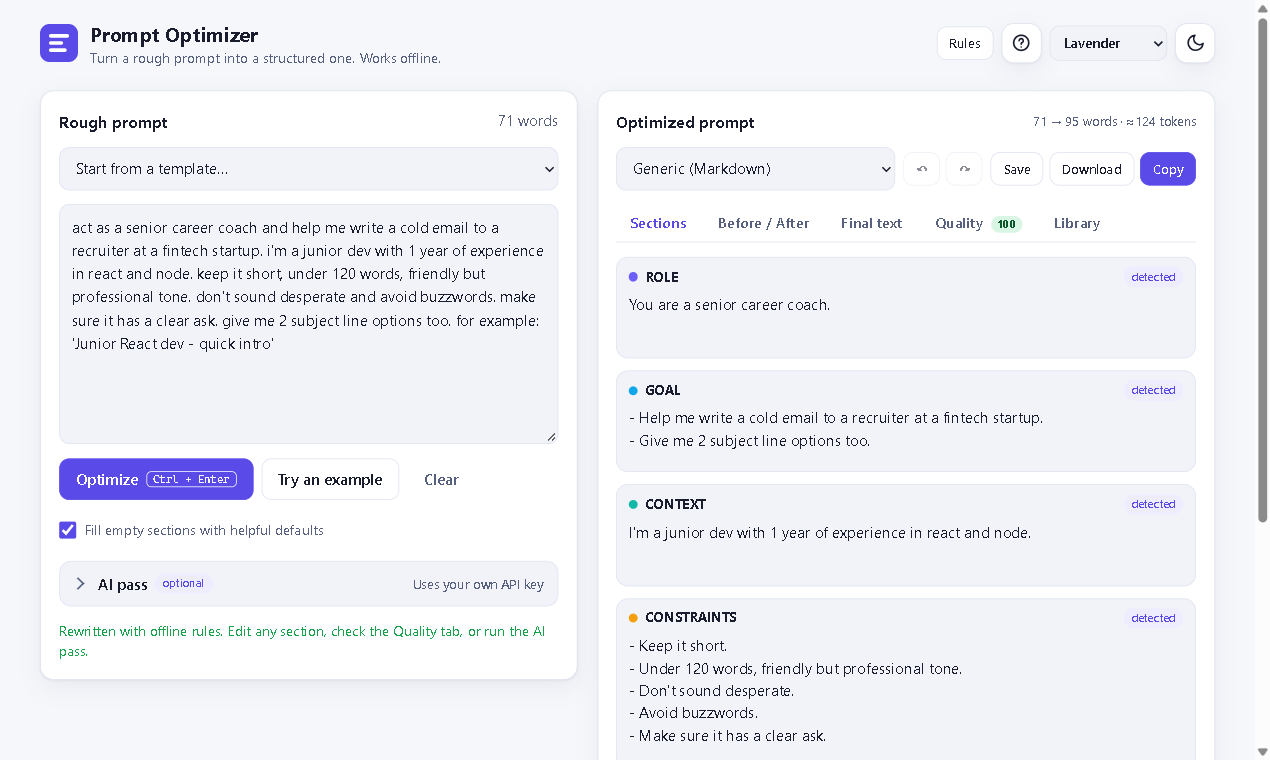This screenshot has width=1270, height=760.
Task: Click the GOAL section text field
Action: tap(905, 434)
